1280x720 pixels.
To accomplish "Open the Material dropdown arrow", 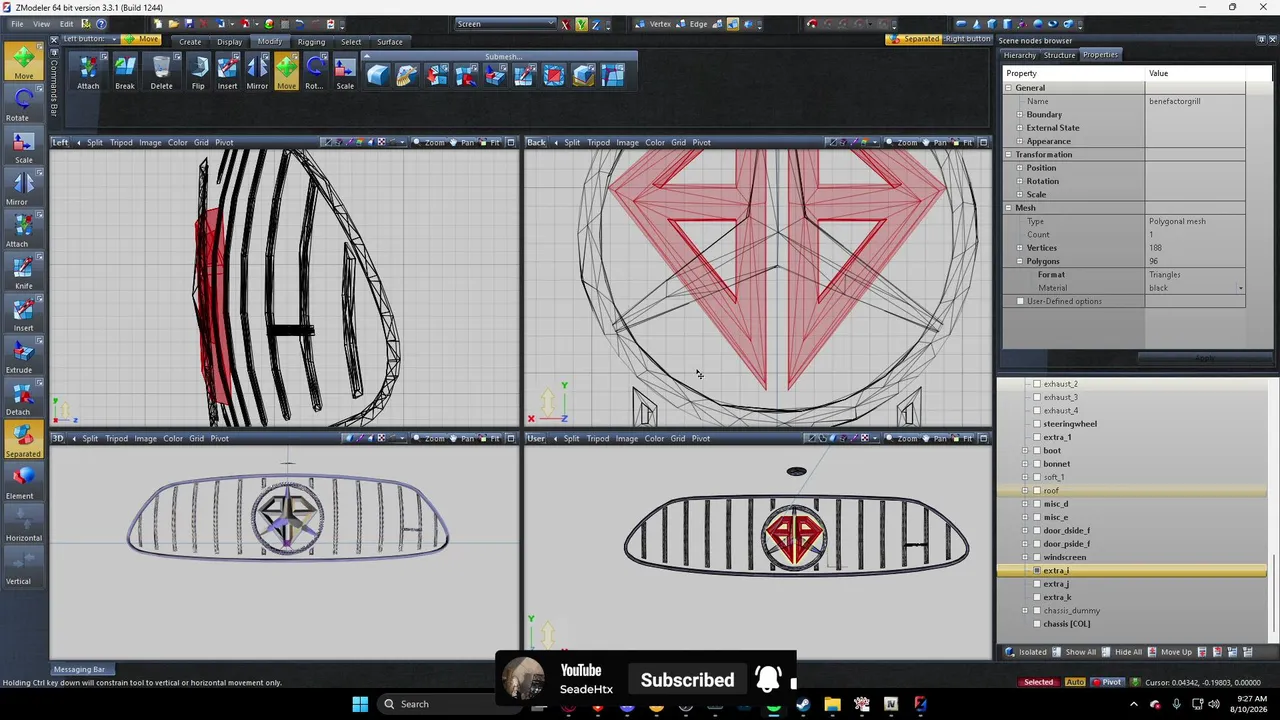I will pyautogui.click(x=1241, y=288).
